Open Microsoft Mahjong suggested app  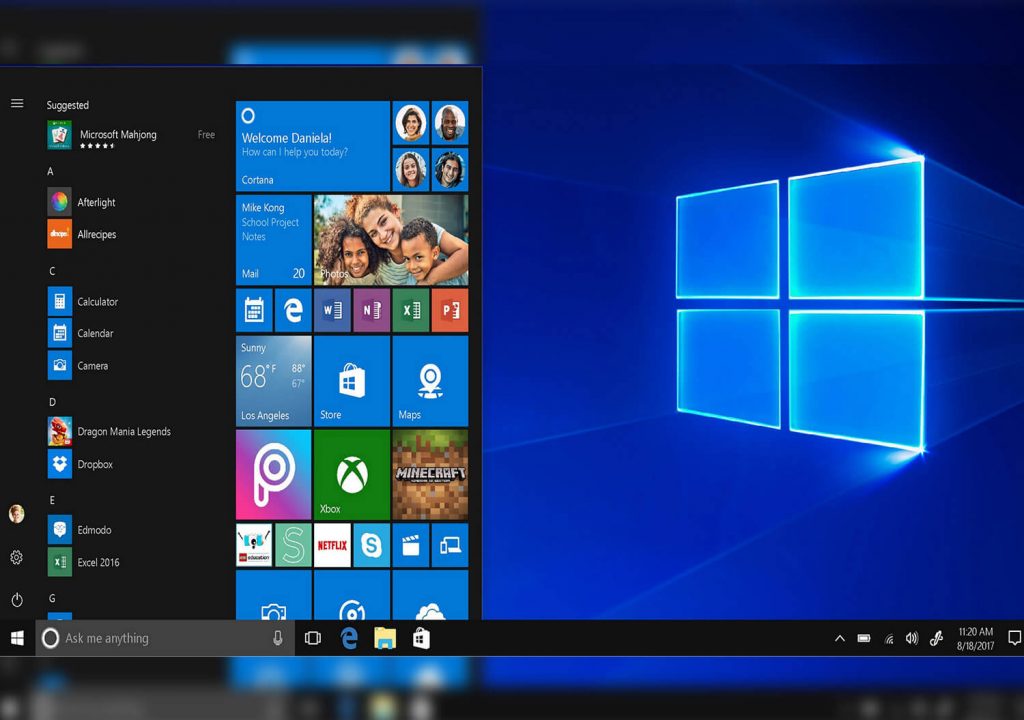(131, 136)
